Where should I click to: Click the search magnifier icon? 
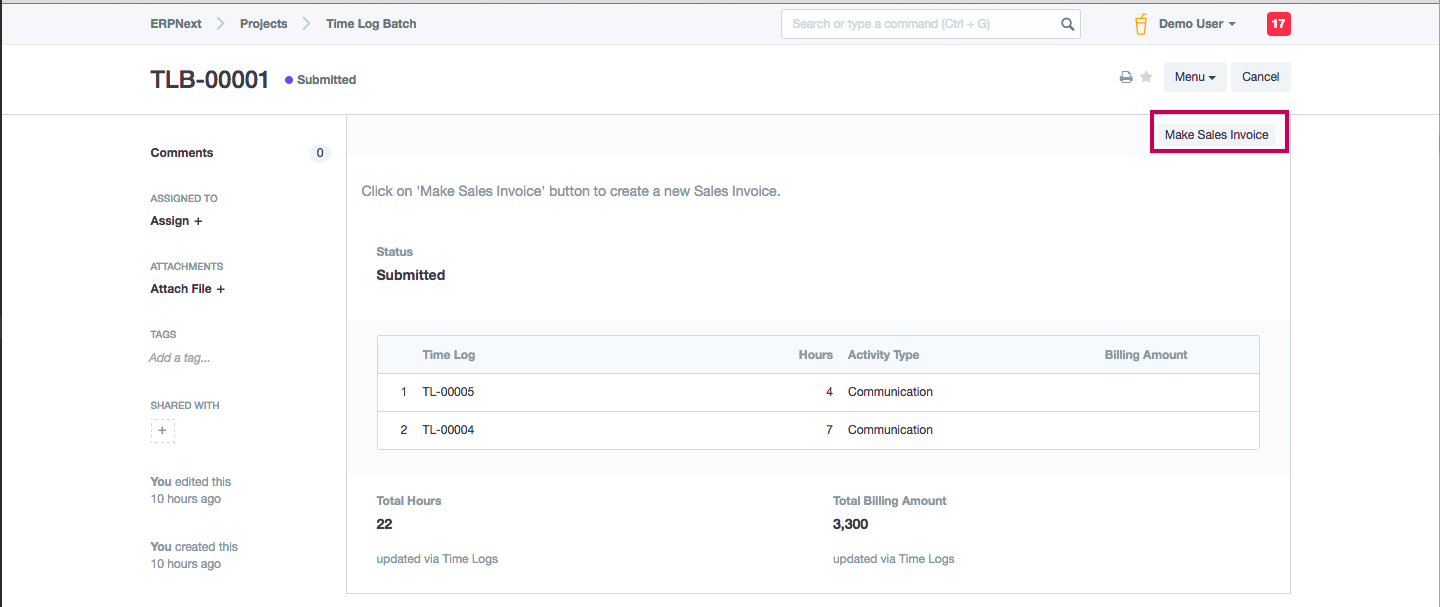1067,24
